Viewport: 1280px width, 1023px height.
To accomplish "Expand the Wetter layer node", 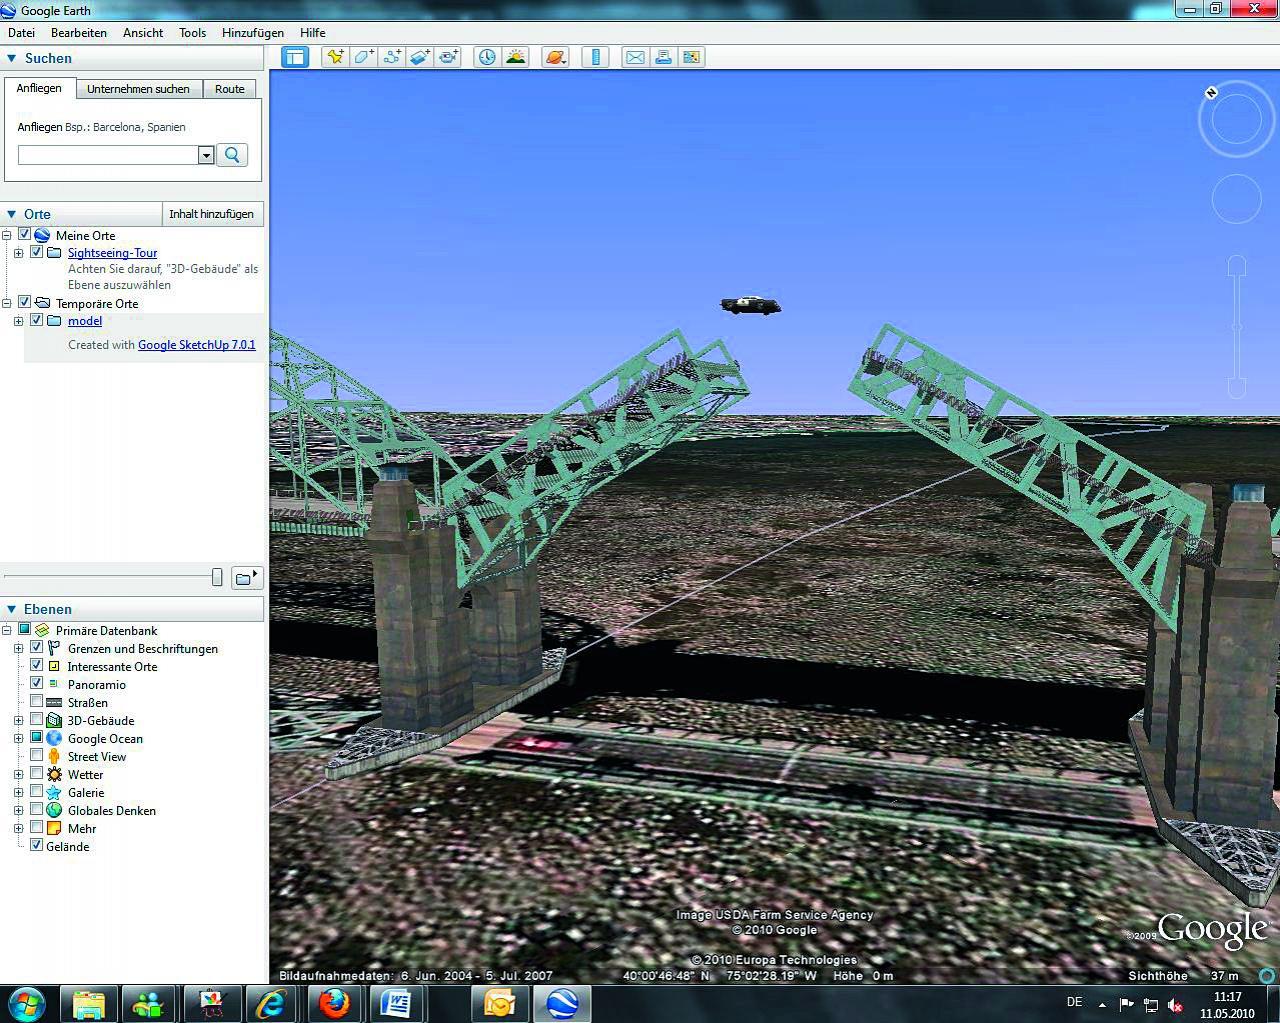I will pos(18,775).
